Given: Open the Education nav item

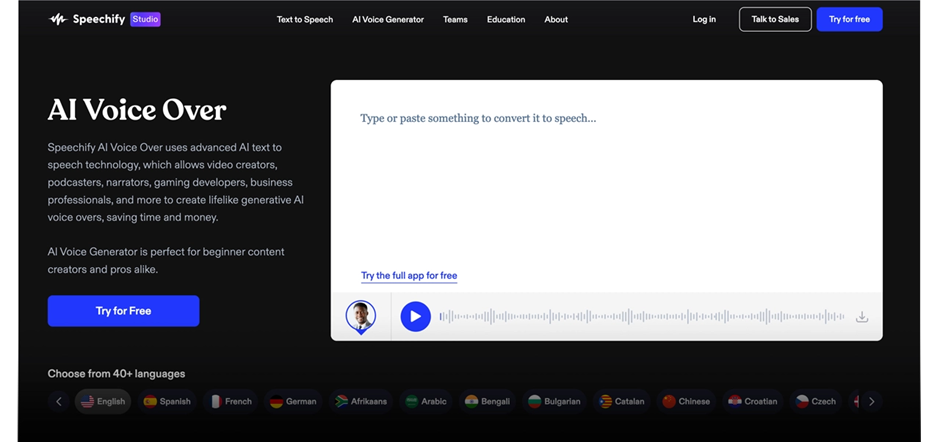Looking at the screenshot, I should pyautogui.click(x=506, y=19).
